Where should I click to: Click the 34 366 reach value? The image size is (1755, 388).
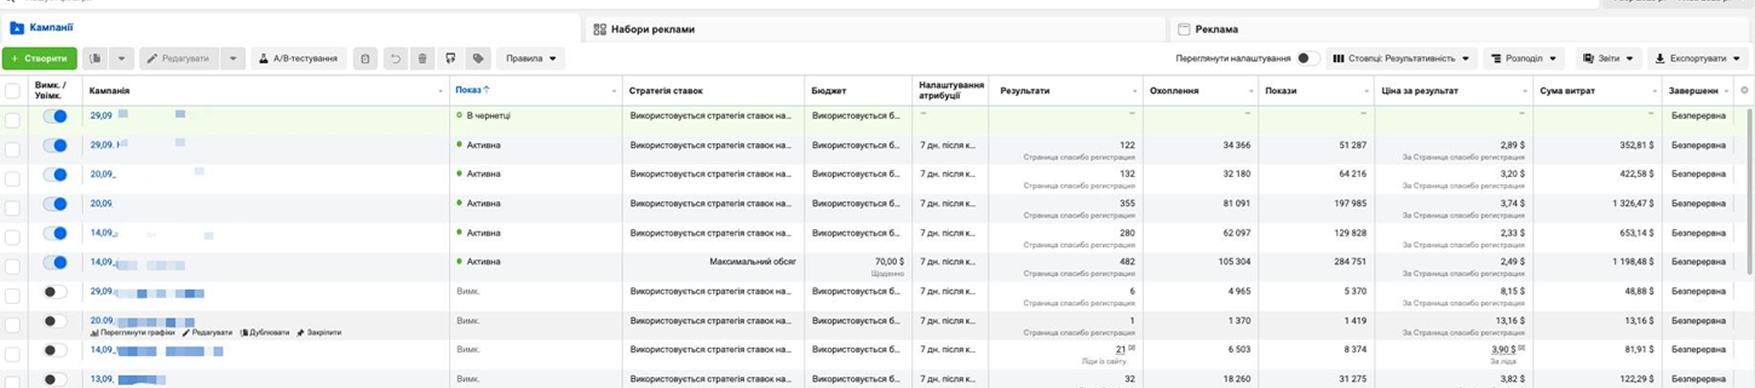tap(1236, 145)
